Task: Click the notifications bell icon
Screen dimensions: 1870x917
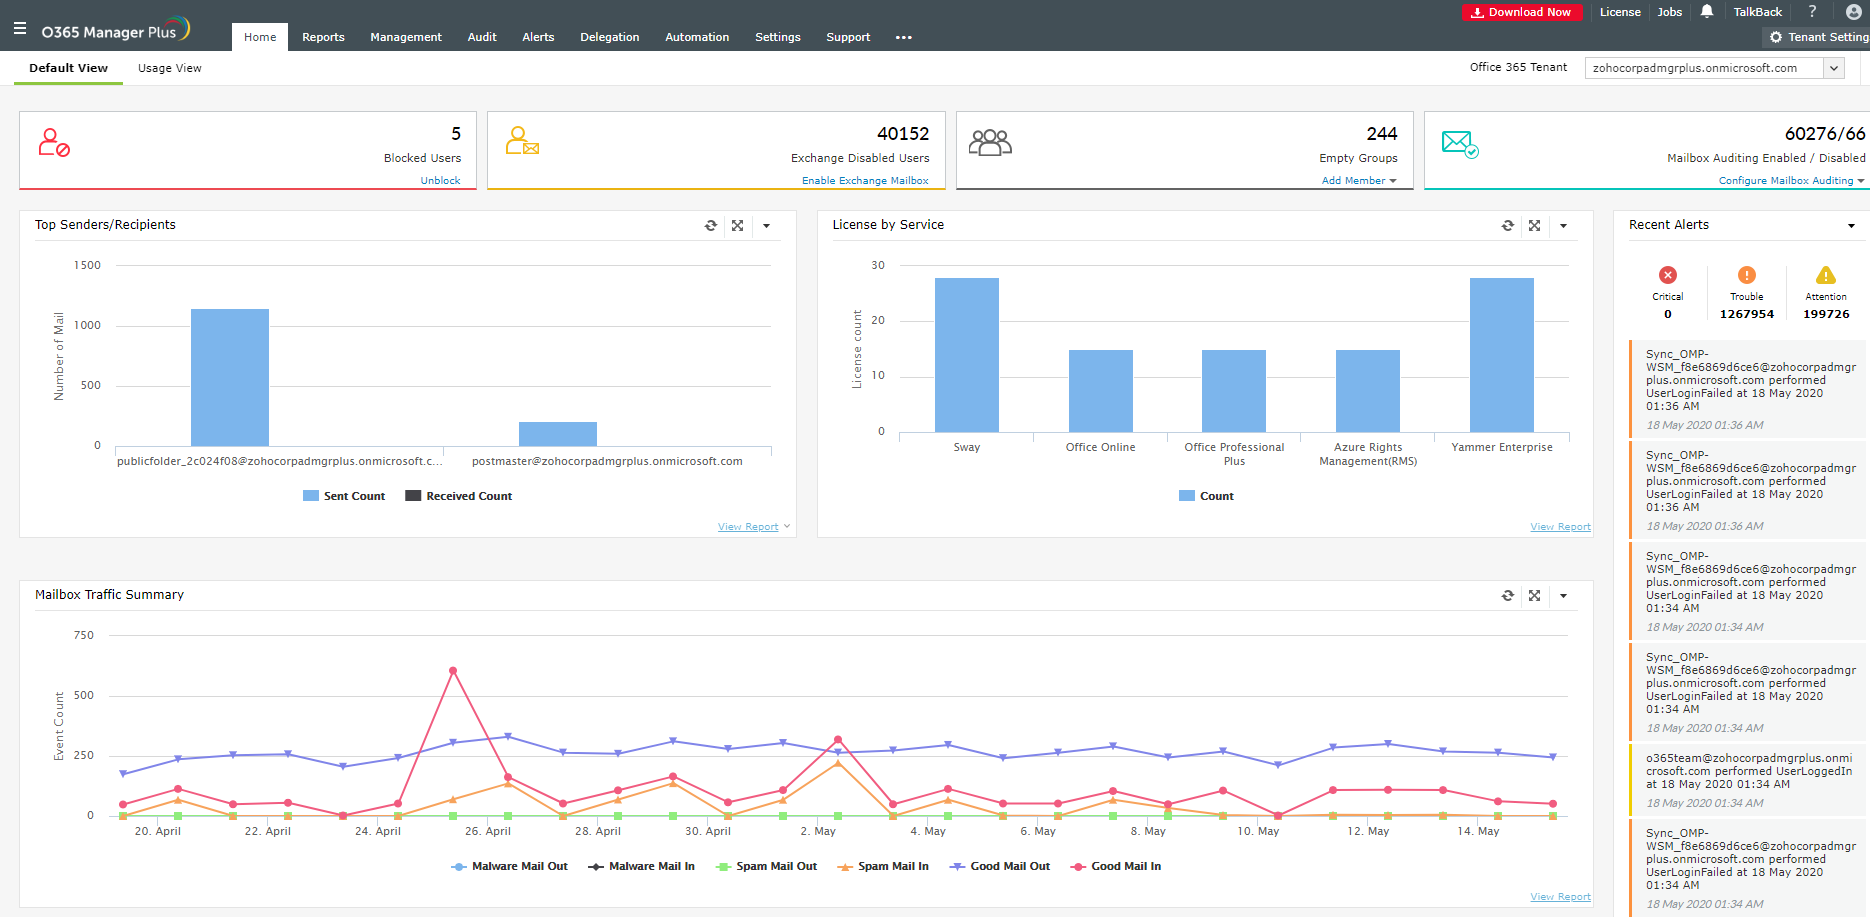Action: [x=1707, y=12]
